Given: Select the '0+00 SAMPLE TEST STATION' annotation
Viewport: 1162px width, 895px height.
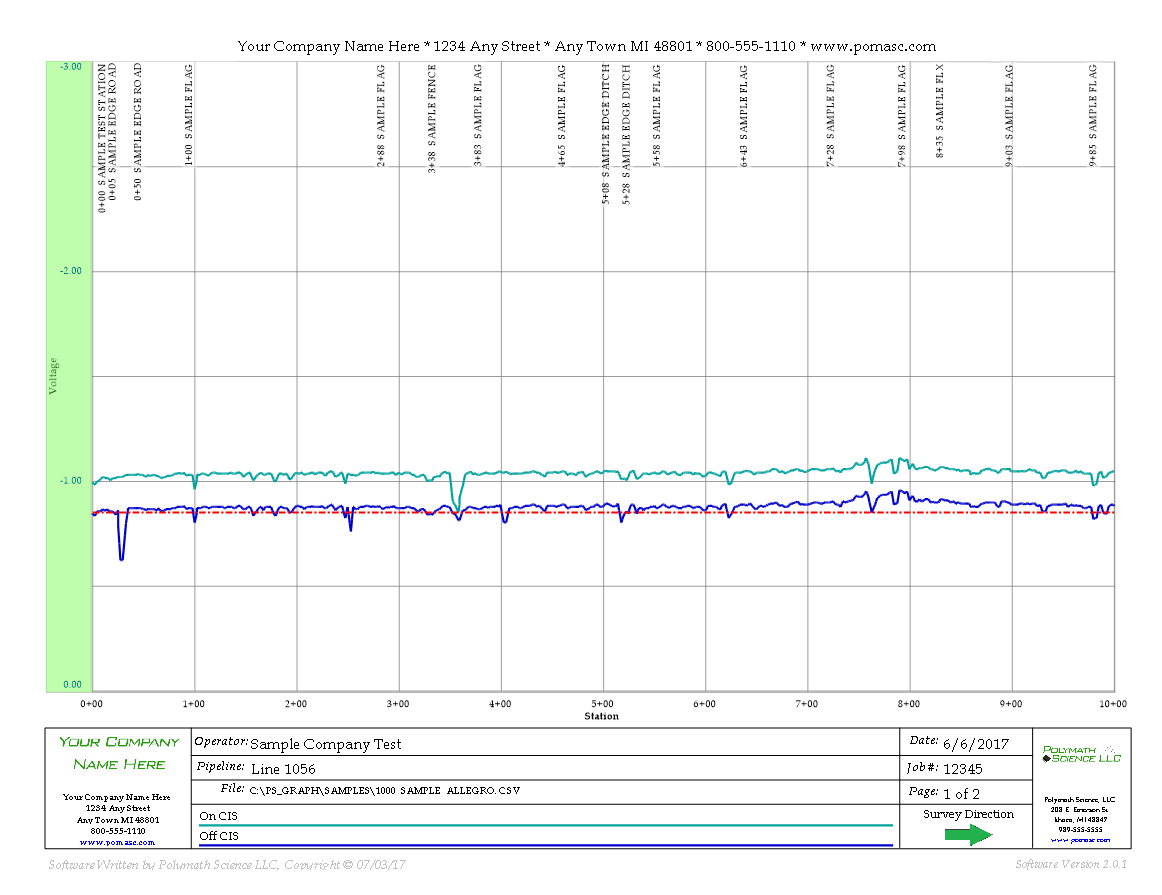Looking at the screenshot, I should [x=101, y=138].
